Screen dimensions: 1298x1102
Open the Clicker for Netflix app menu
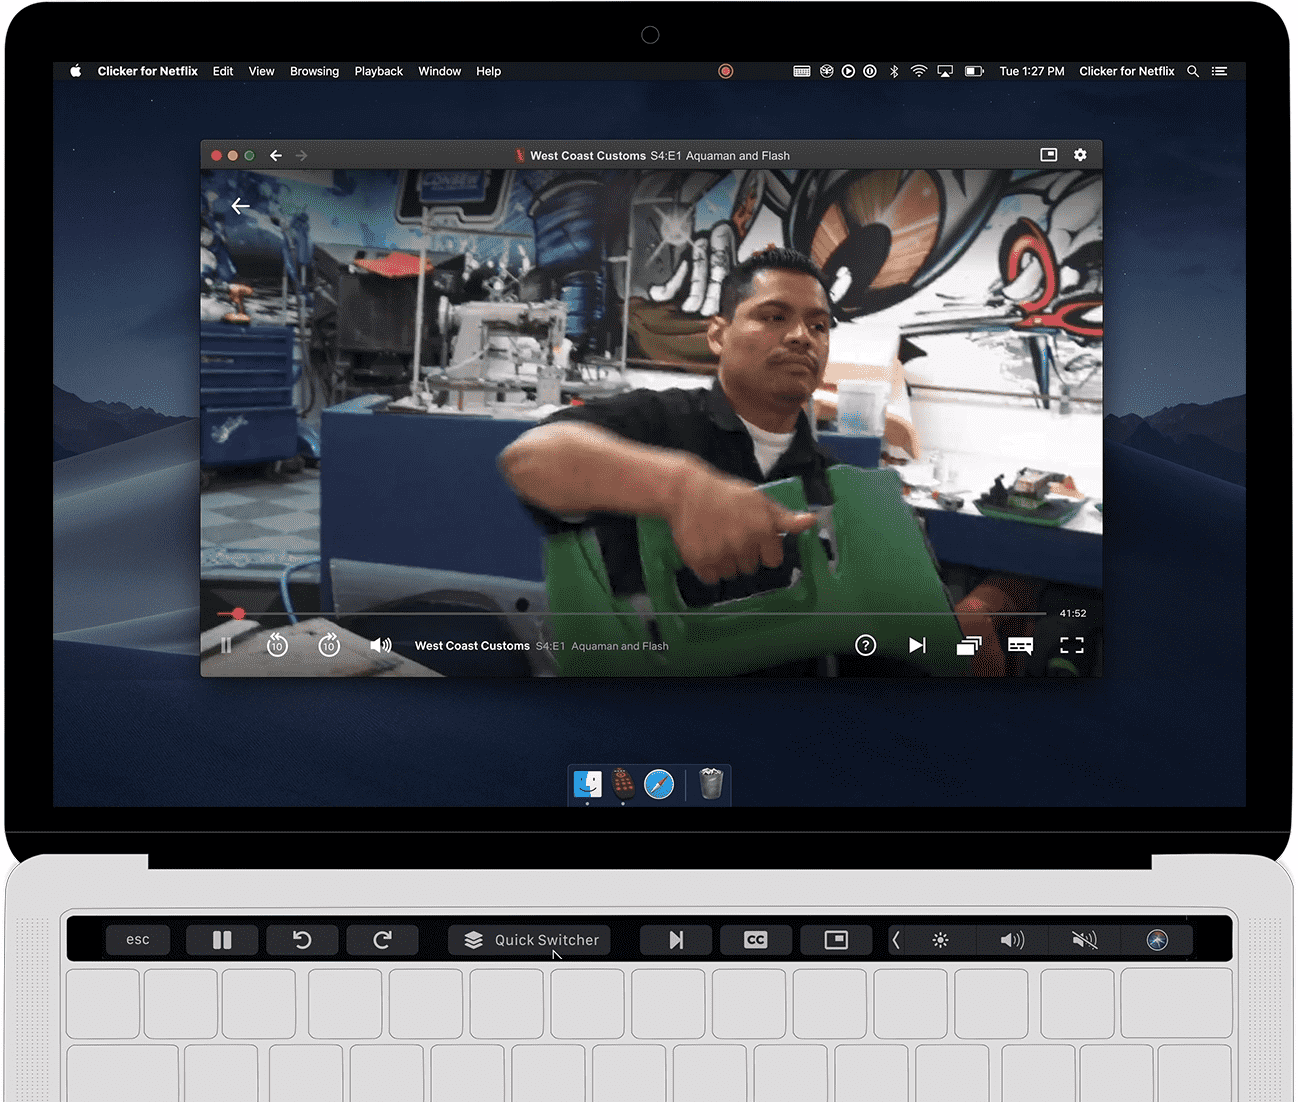[147, 71]
